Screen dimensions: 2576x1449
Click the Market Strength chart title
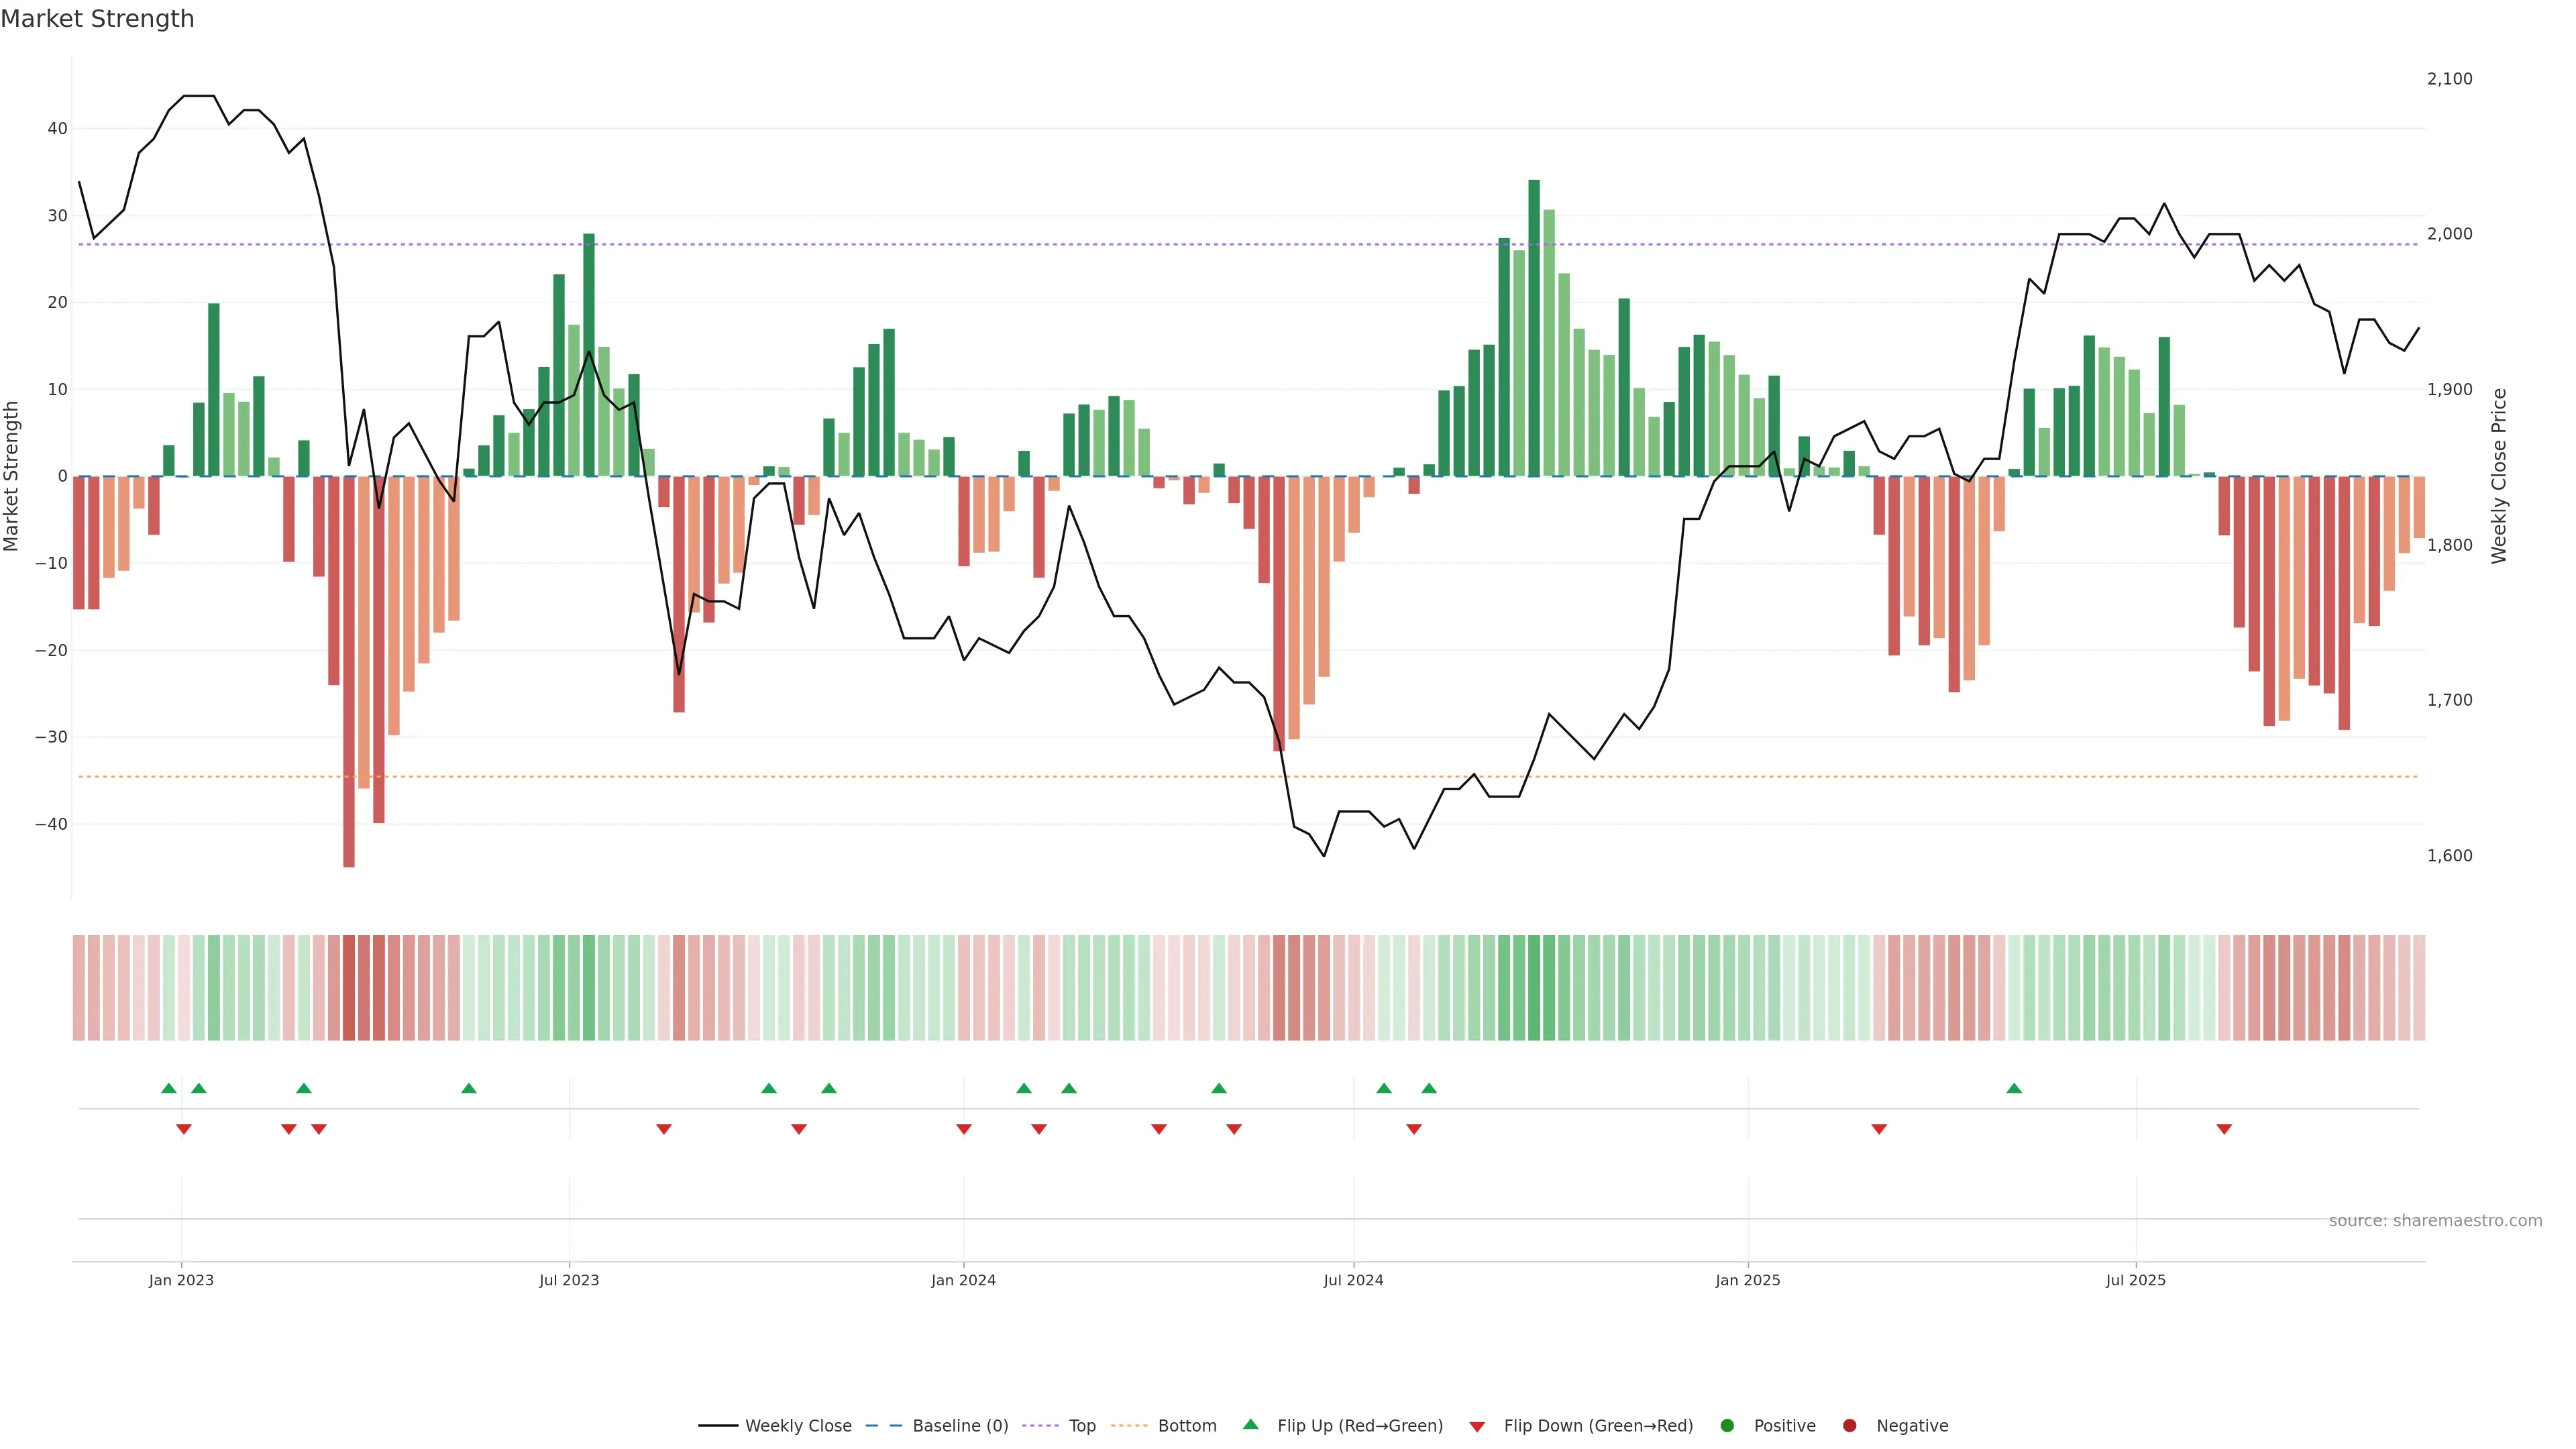97,19
